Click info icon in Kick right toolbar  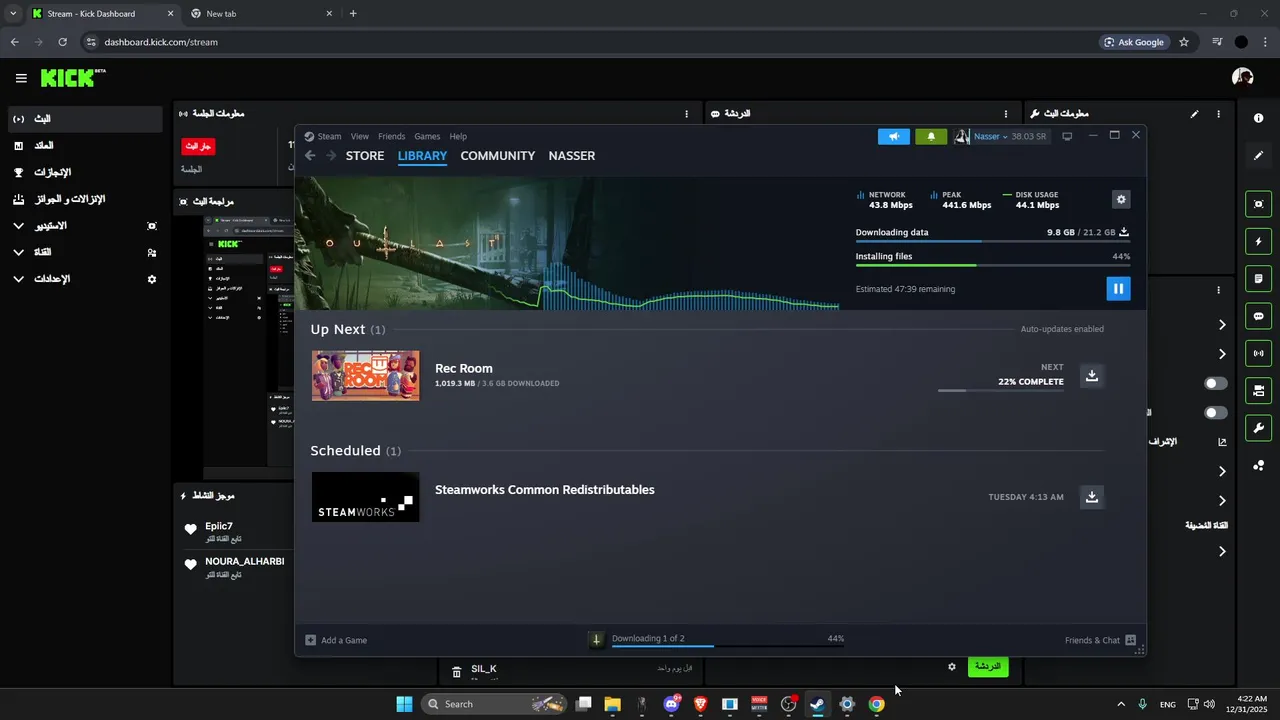point(1258,118)
